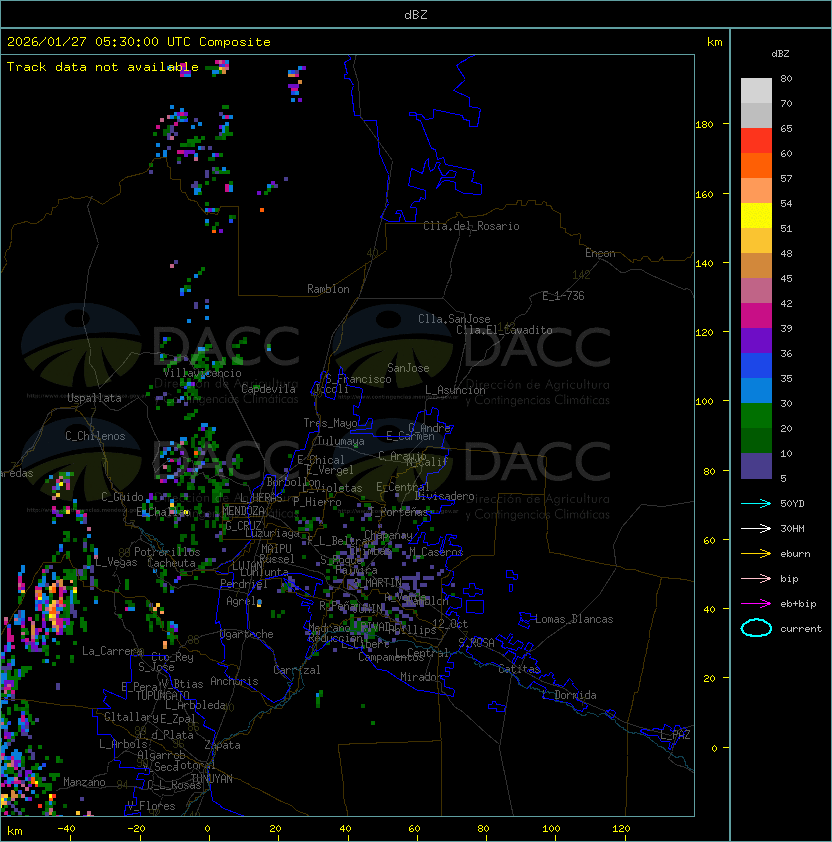832x842 pixels.
Task: Click the 'Track data not available' message
Action: tap(103, 67)
